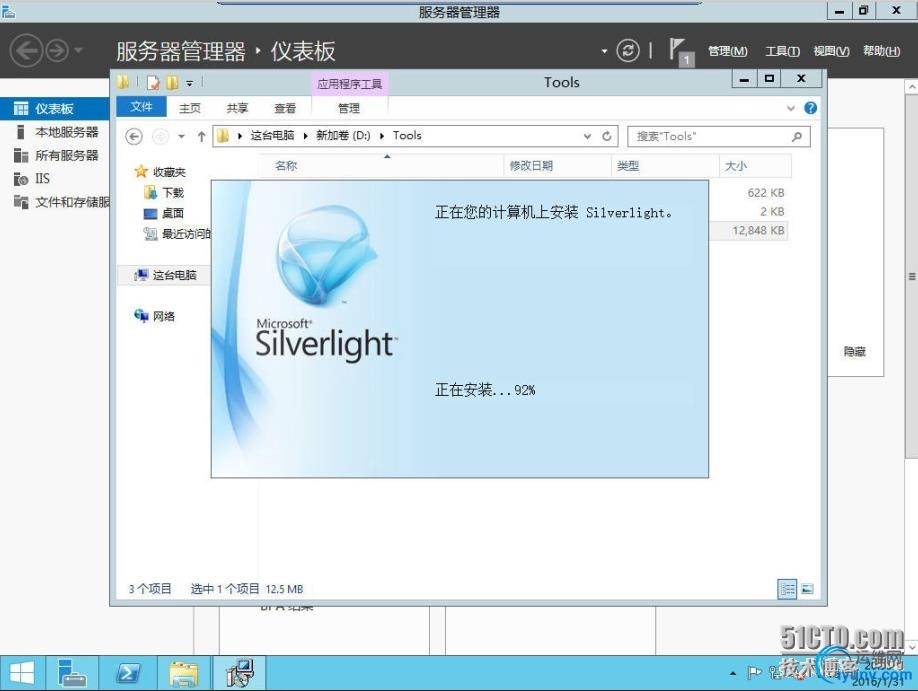Screen dimensions: 918x691
Task: Open 最近访问的位置 in the navigation pane
Action: tap(177, 234)
